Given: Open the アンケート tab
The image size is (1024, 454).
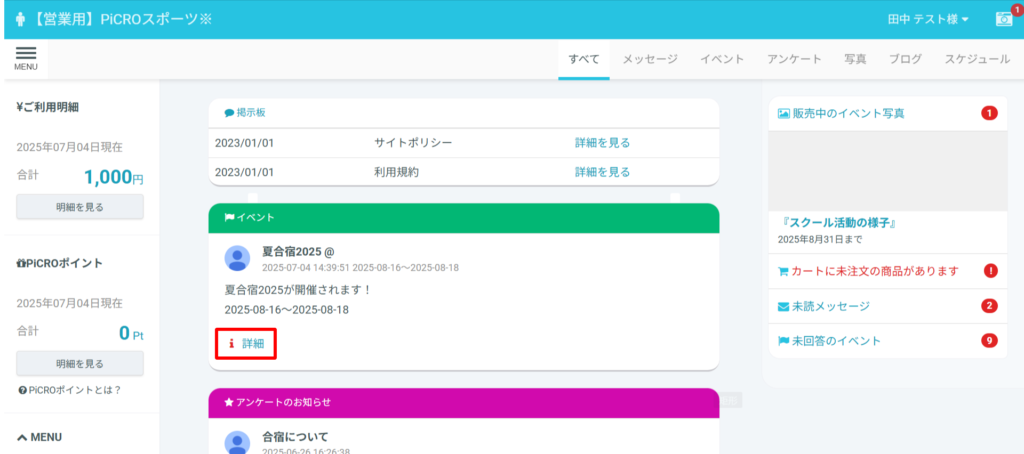Looking at the screenshot, I should click(794, 59).
